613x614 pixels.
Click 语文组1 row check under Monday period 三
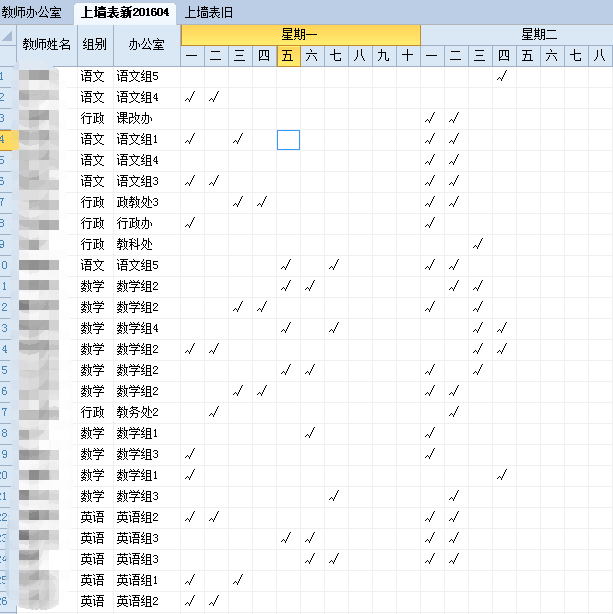point(240,139)
